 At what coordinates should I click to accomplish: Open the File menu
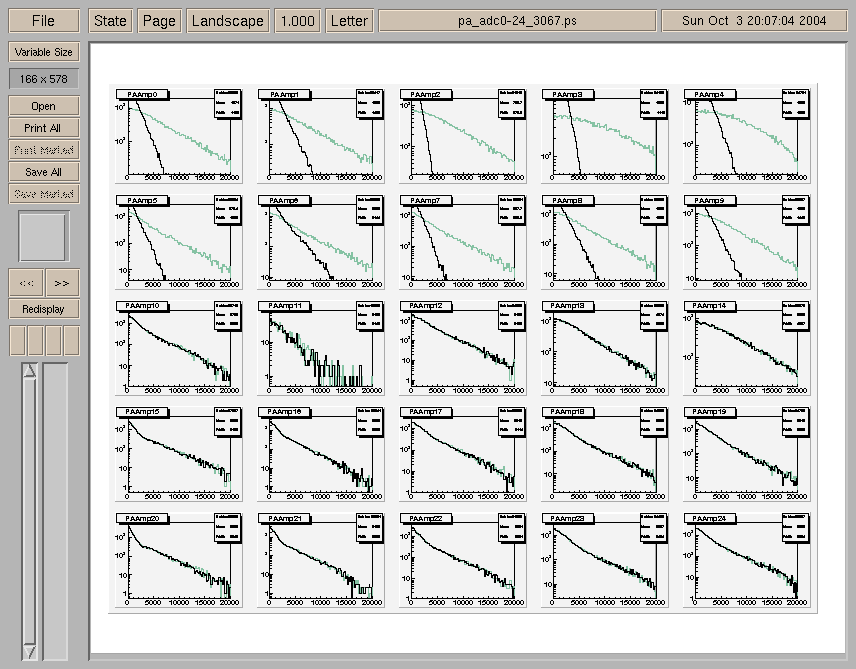point(44,21)
